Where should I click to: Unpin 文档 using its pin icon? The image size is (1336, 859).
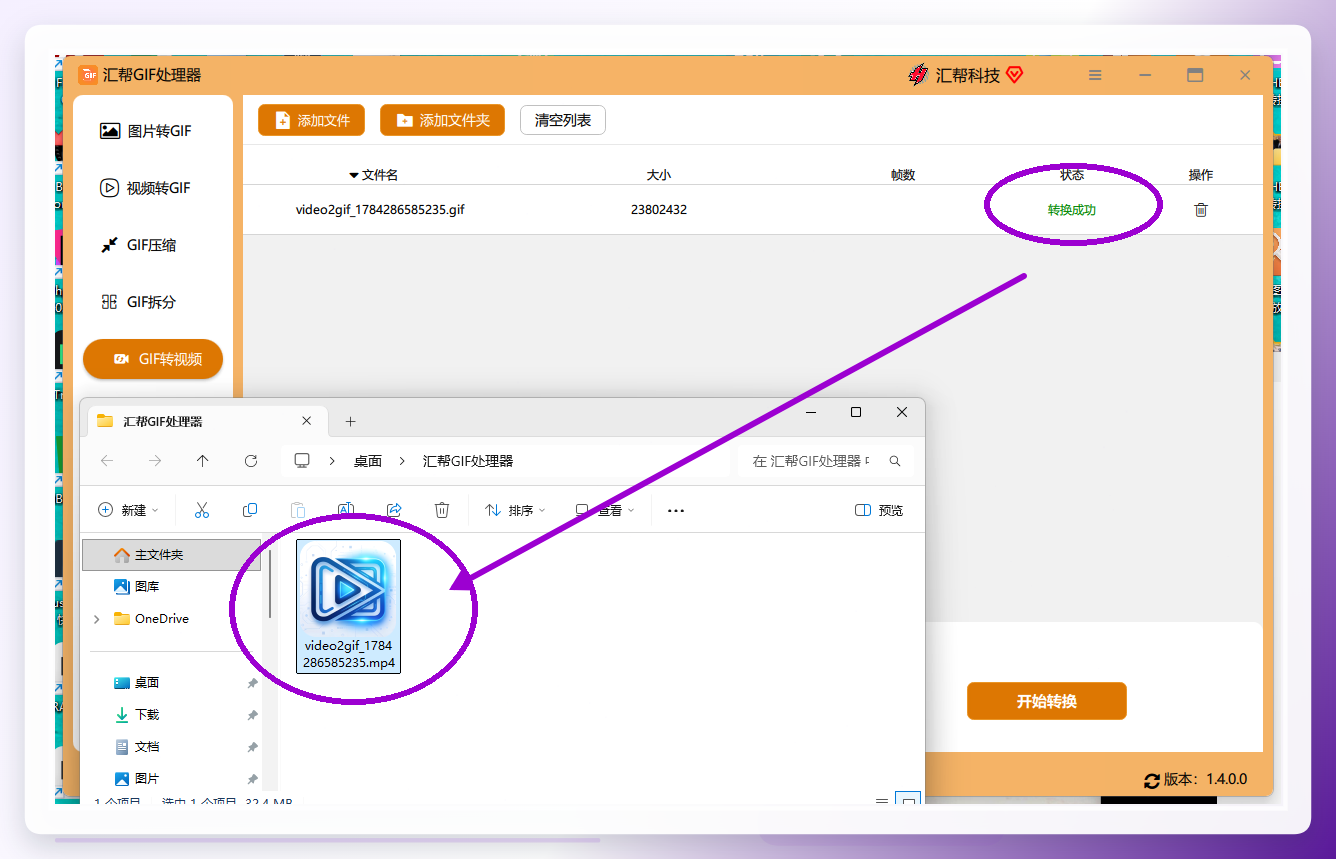click(x=252, y=747)
